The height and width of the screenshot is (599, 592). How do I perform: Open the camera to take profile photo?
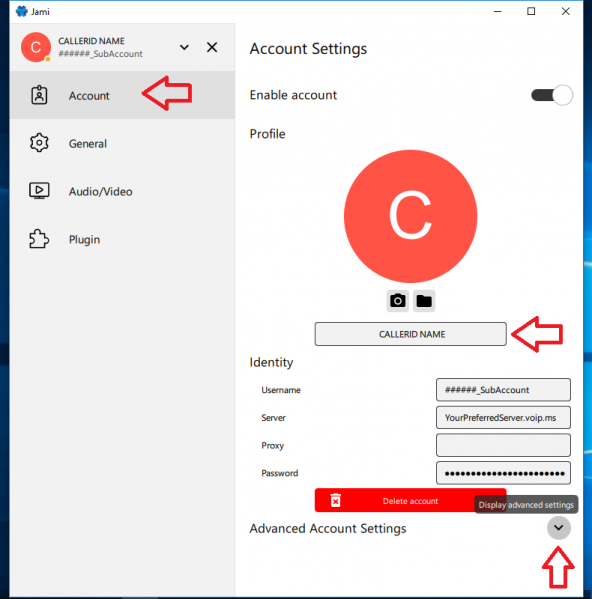398,301
